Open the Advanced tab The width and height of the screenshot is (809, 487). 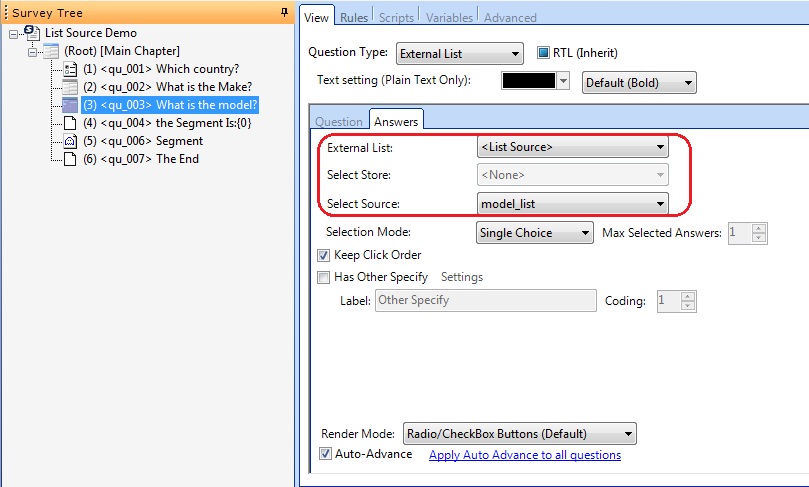tap(510, 17)
